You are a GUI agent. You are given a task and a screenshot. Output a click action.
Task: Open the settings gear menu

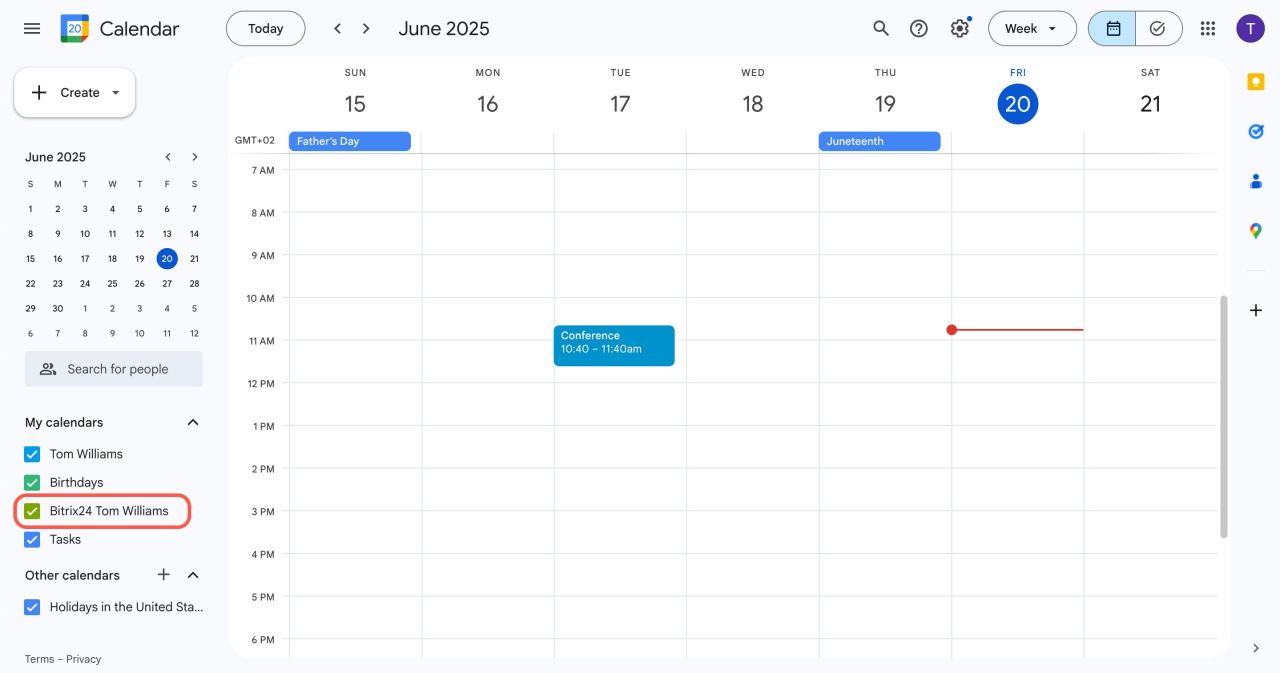pos(960,29)
